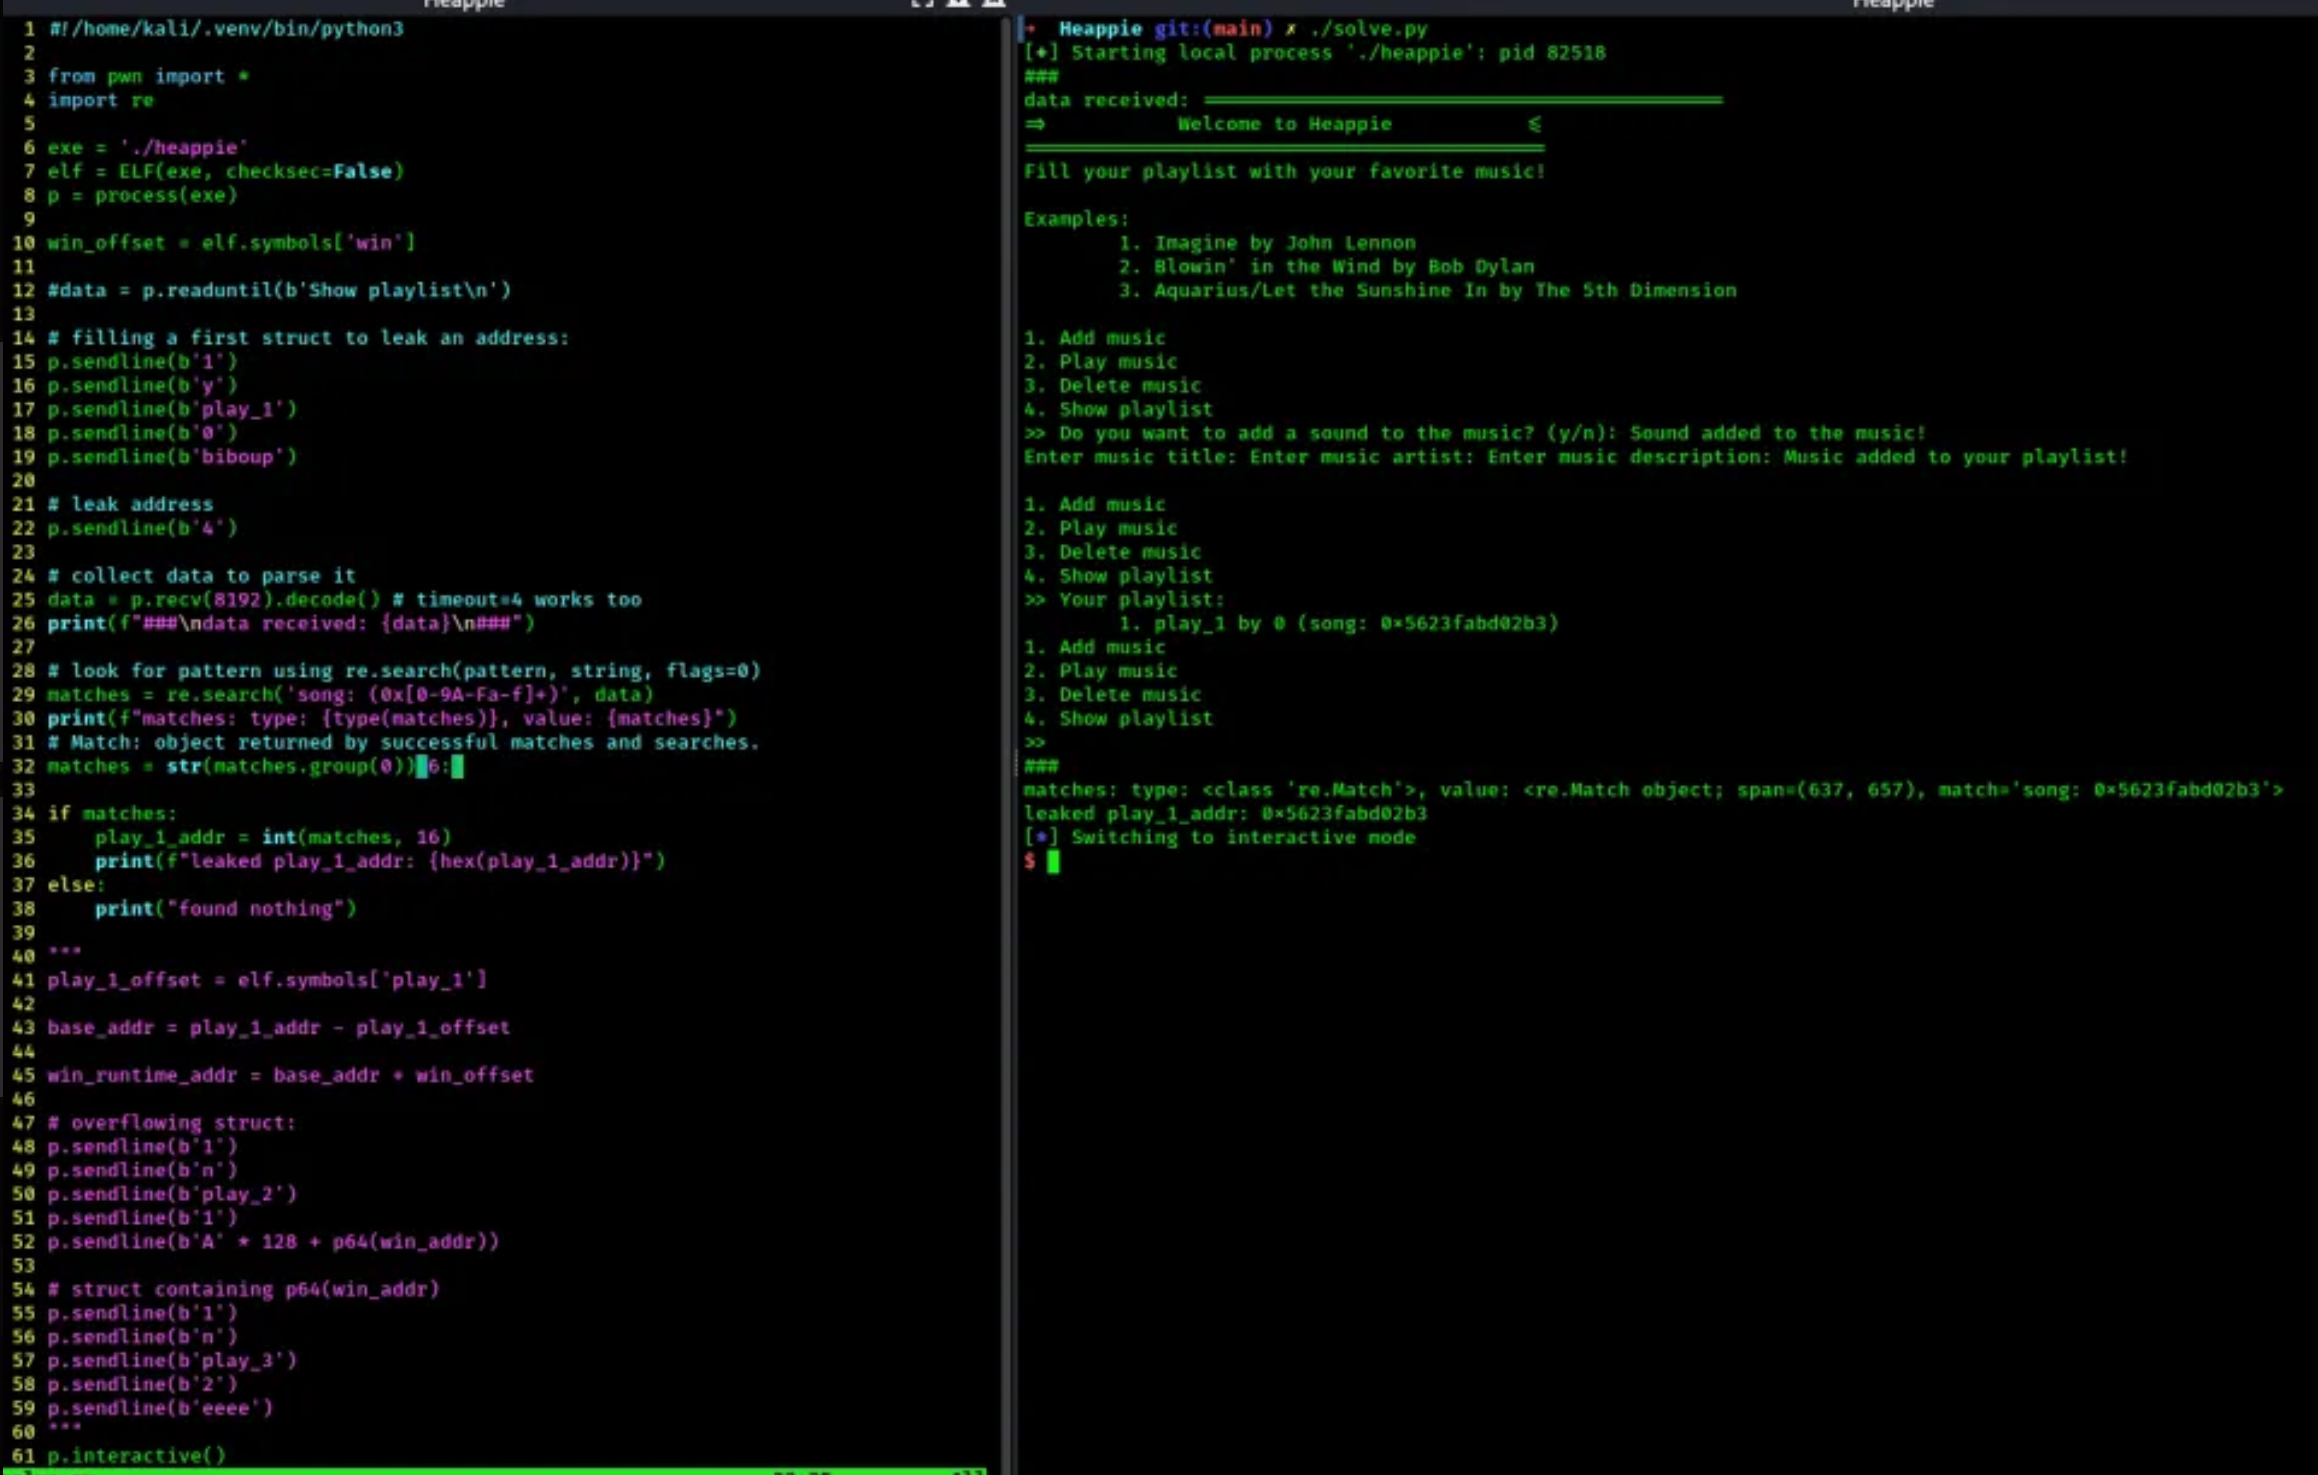Click 'Welcome to Heappie' banner text
The height and width of the screenshot is (1475, 2318).
pyautogui.click(x=1283, y=124)
